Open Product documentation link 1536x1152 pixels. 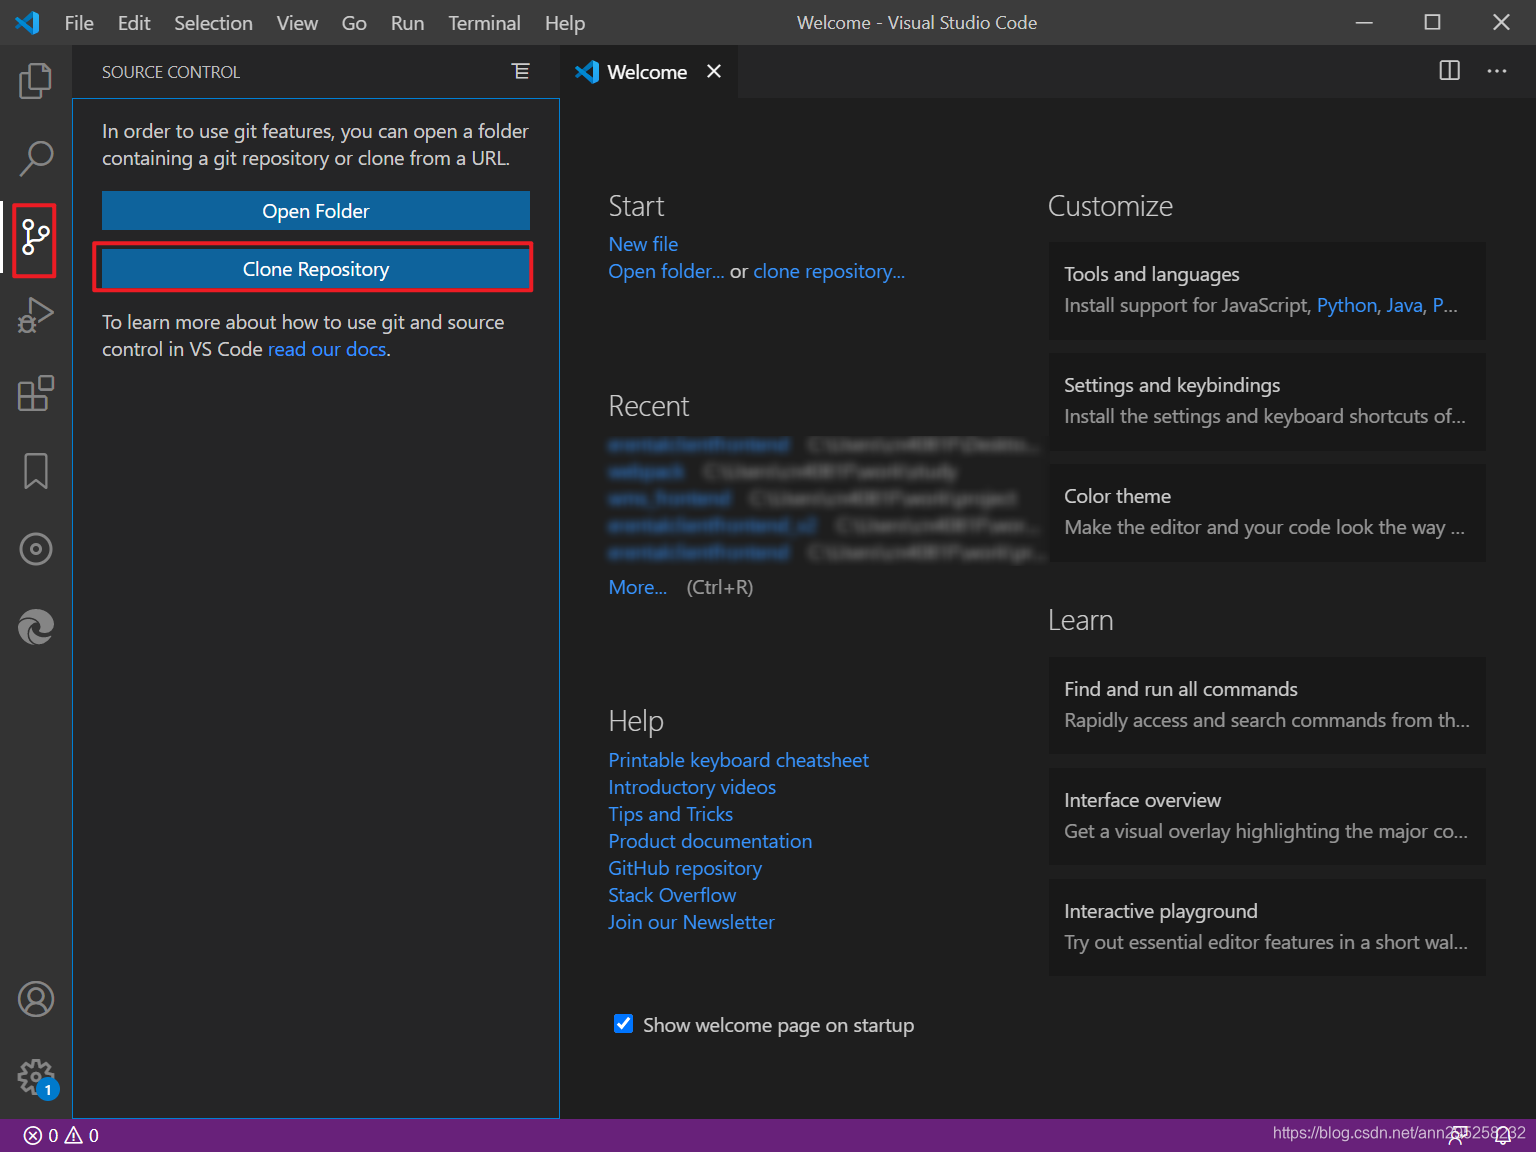pyautogui.click(x=710, y=841)
